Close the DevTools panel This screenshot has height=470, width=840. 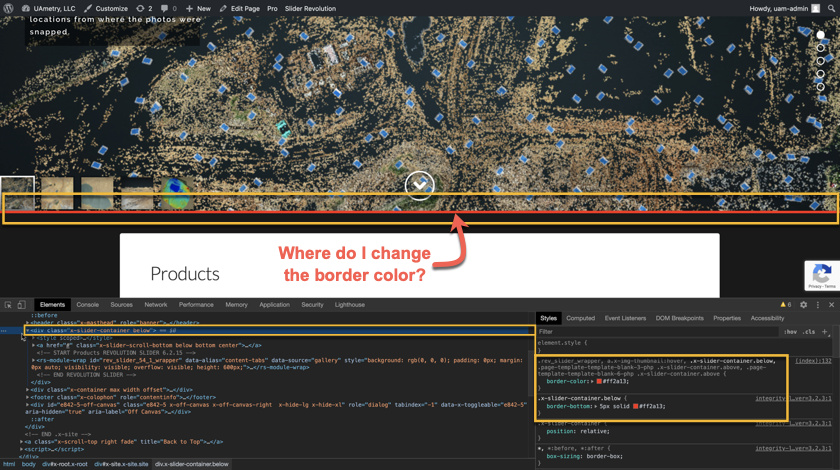click(831, 304)
